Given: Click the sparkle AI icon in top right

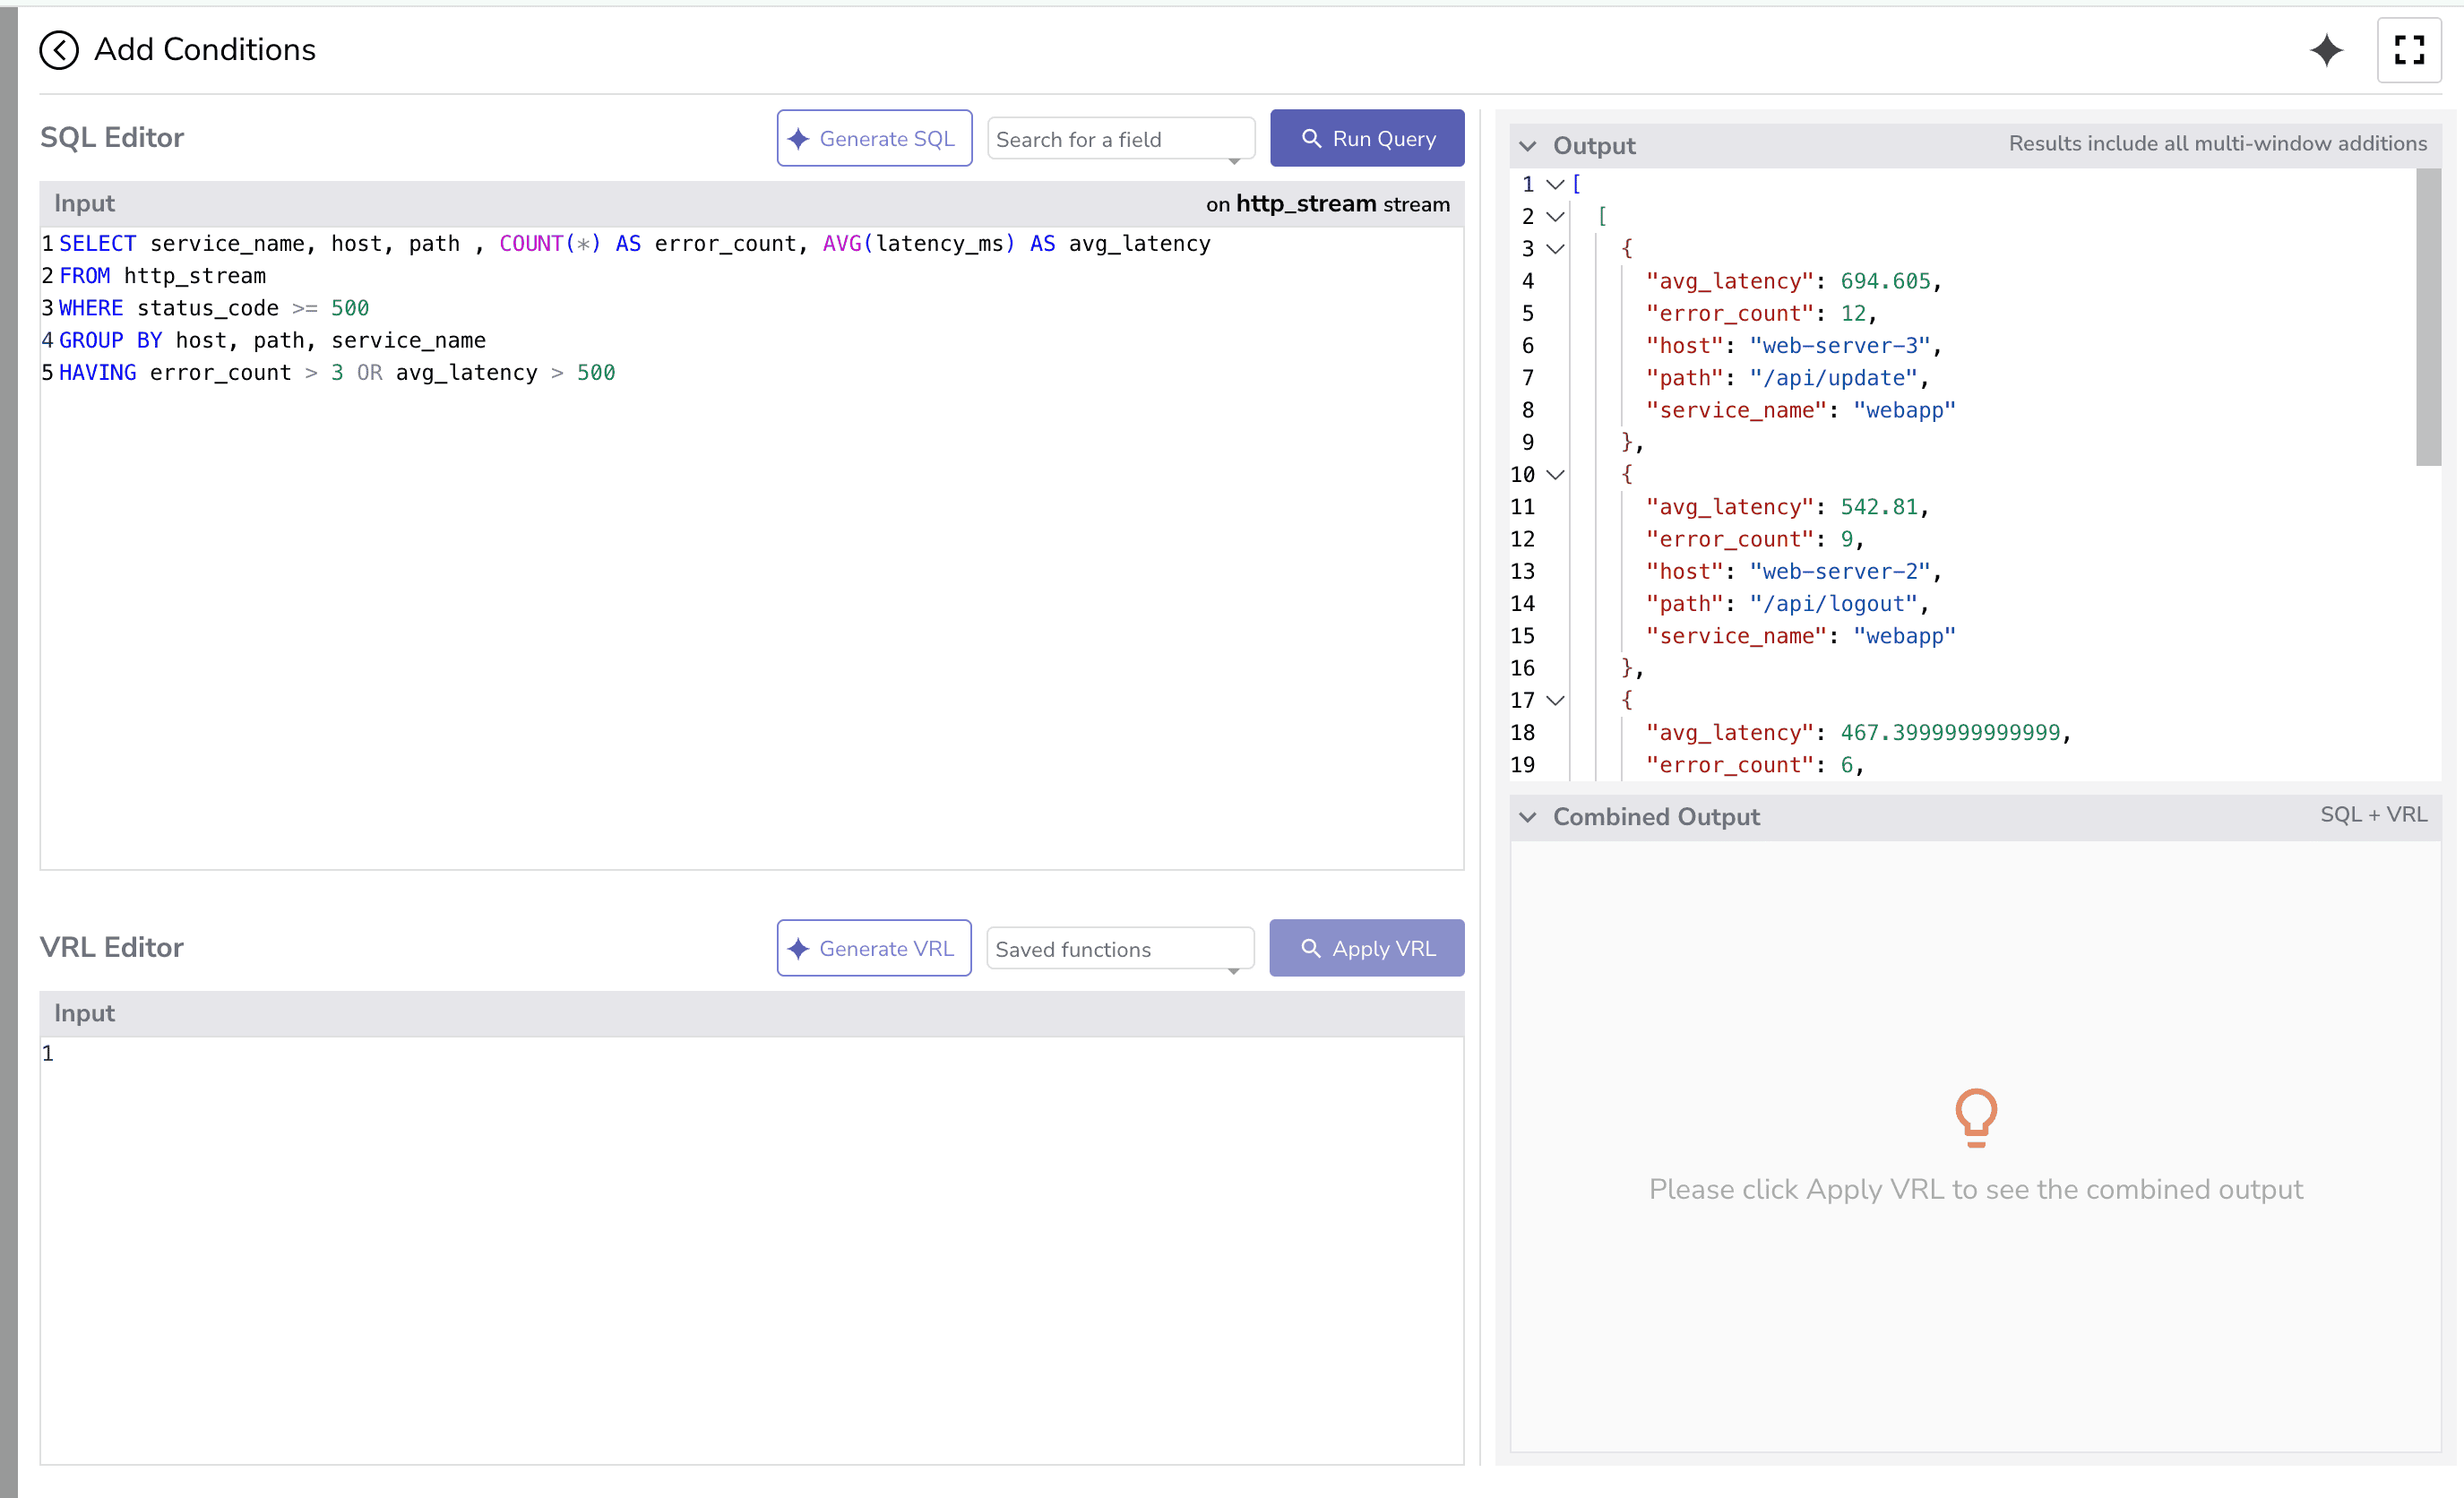Looking at the screenshot, I should 2328,50.
